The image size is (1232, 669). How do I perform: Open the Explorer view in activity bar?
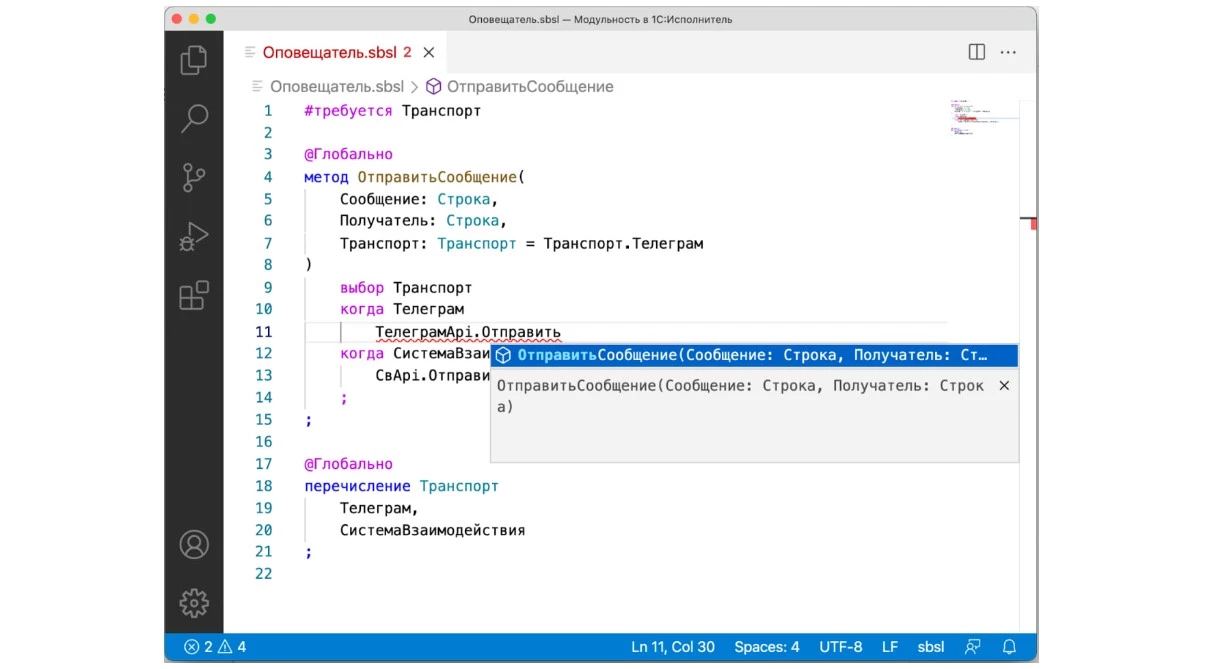pyautogui.click(x=194, y=60)
